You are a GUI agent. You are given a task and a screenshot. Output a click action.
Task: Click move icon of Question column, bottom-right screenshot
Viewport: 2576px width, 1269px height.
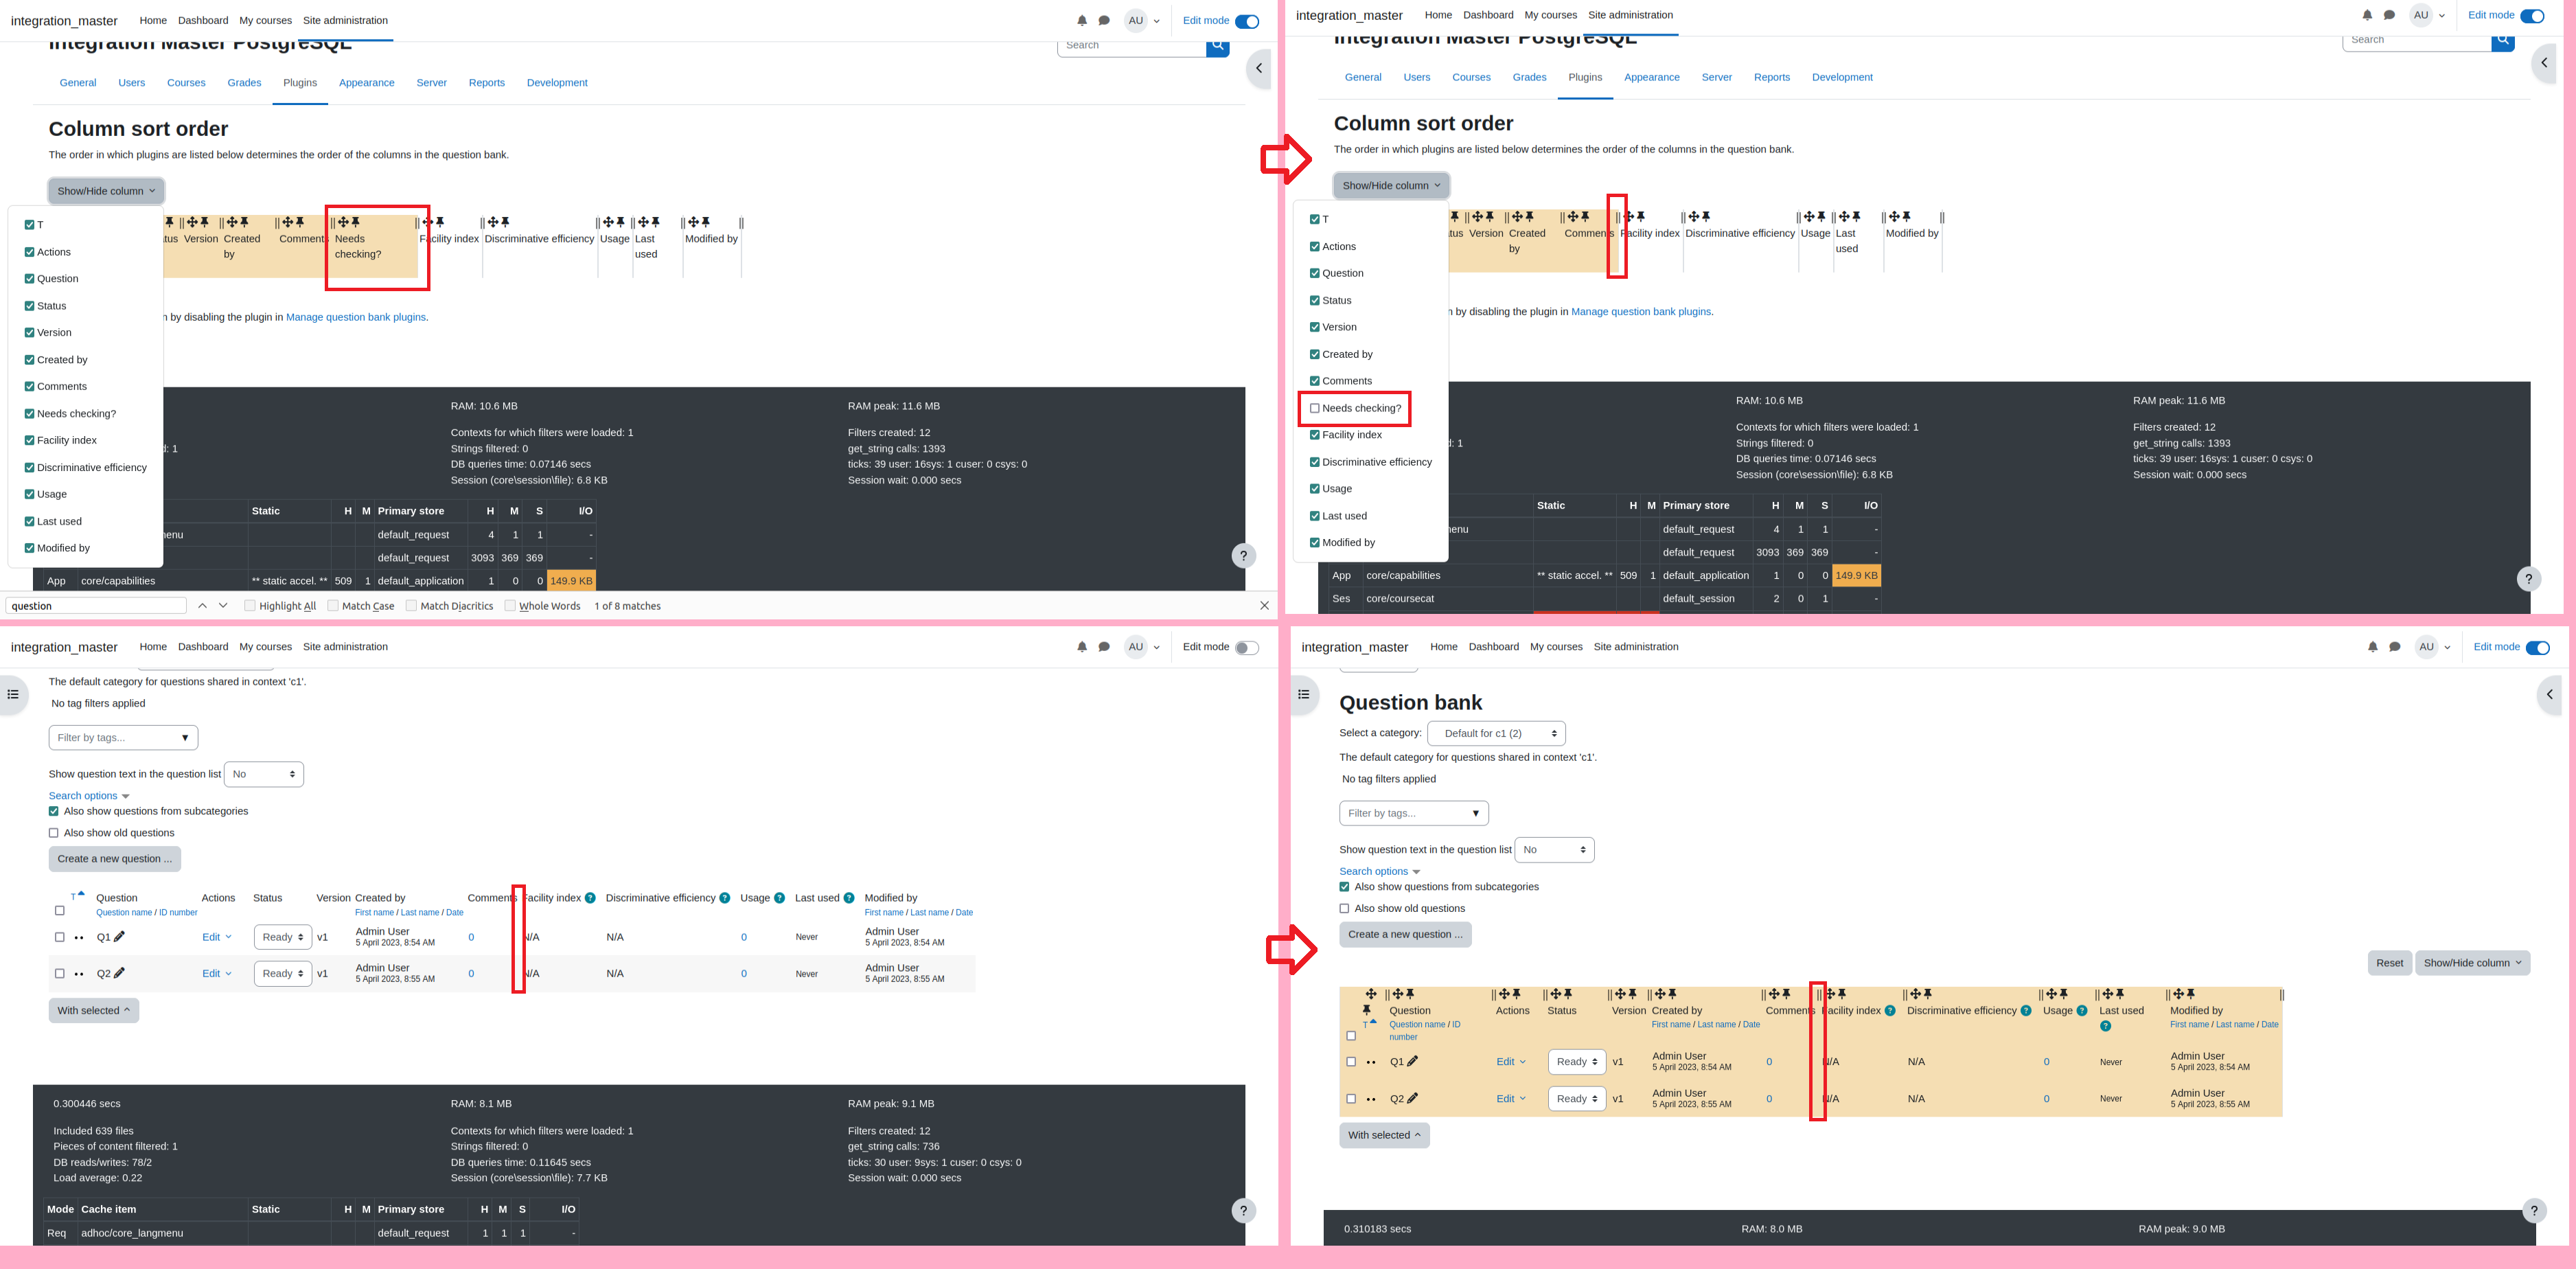pos(1397,994)
